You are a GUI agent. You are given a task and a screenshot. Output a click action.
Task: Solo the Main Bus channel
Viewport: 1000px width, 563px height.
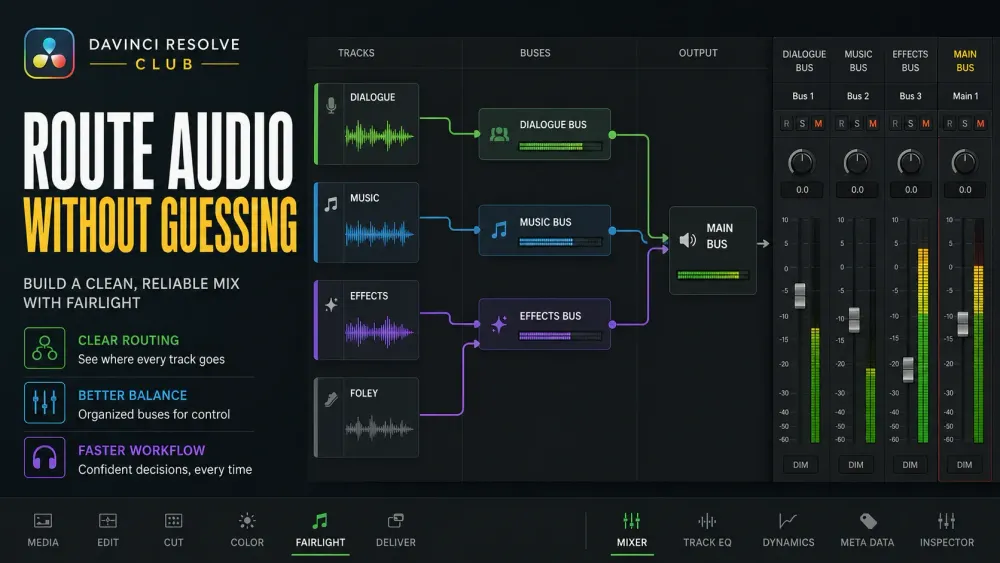pos(965,124)
